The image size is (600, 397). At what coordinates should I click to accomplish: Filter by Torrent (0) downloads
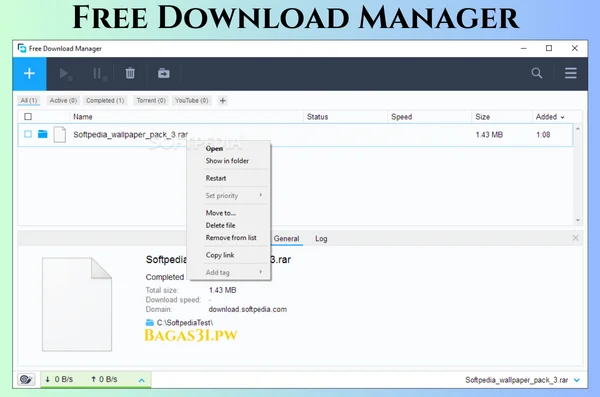[x=151, y=100]
